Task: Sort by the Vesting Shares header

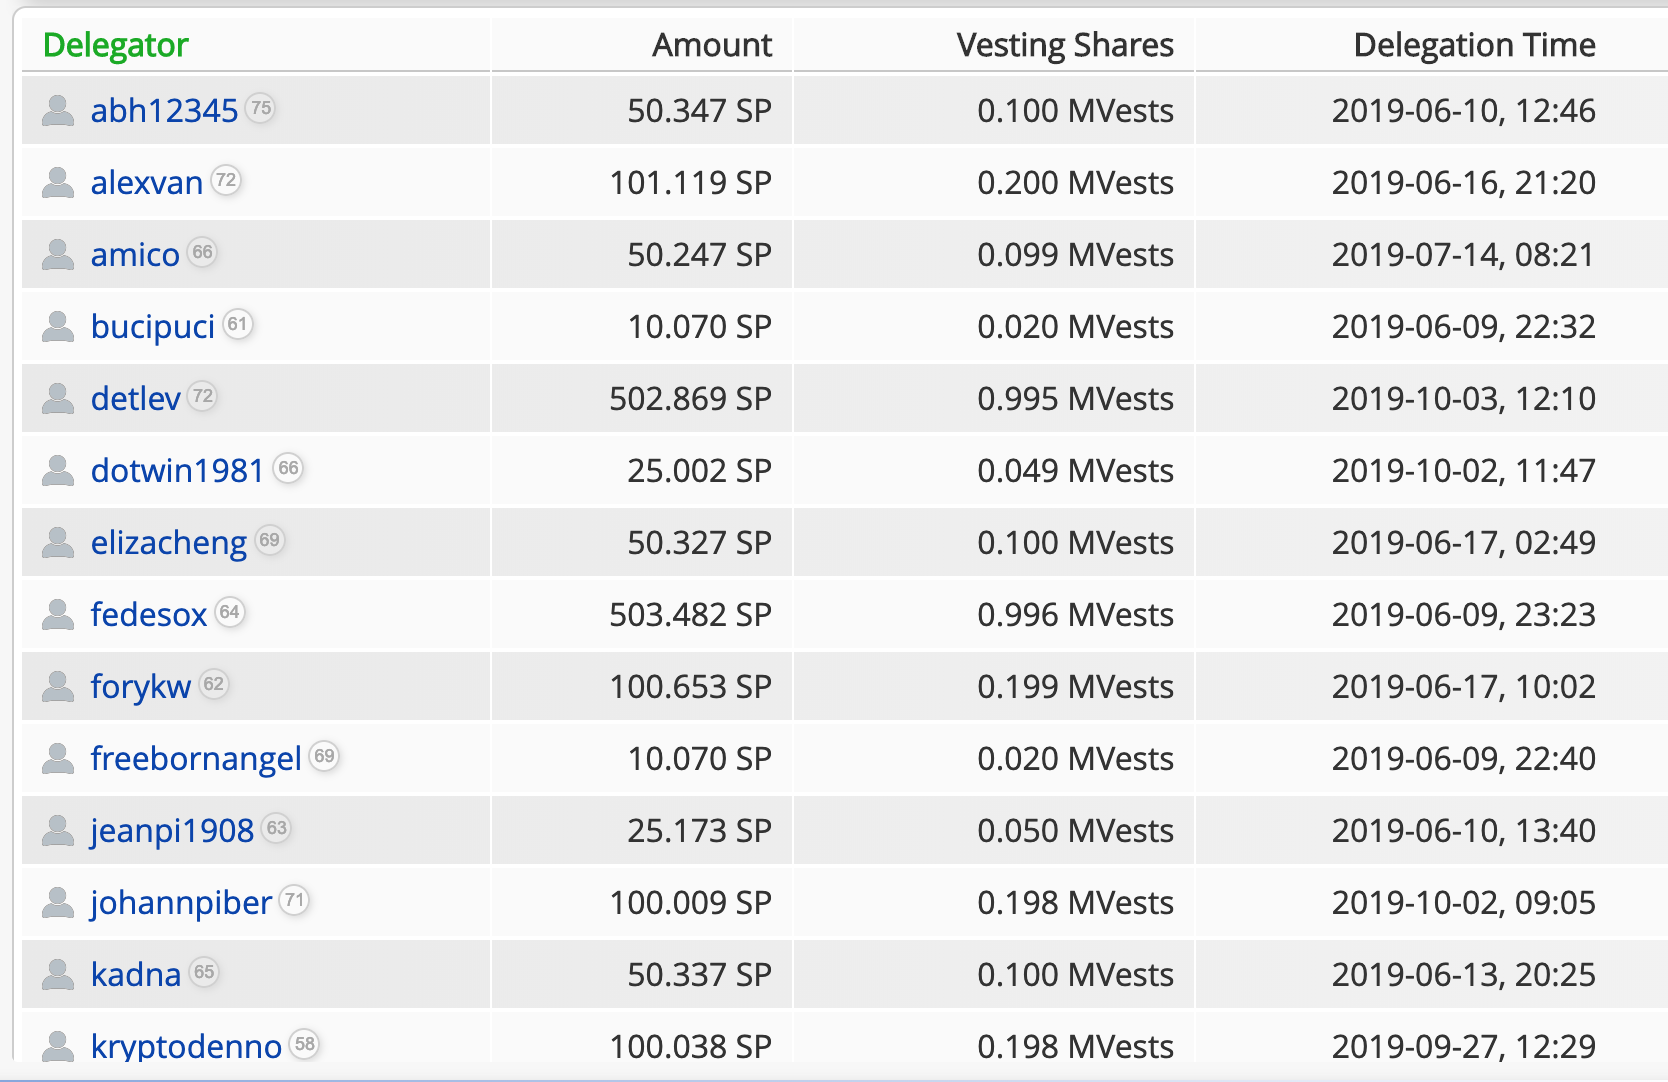Action: (x=1064, y=45)
